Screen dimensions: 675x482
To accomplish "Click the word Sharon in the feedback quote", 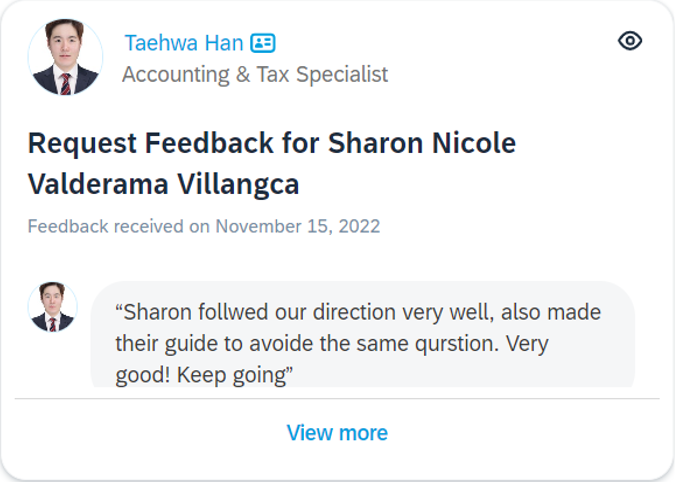I will pyautogui.click(x=156, y=312).
